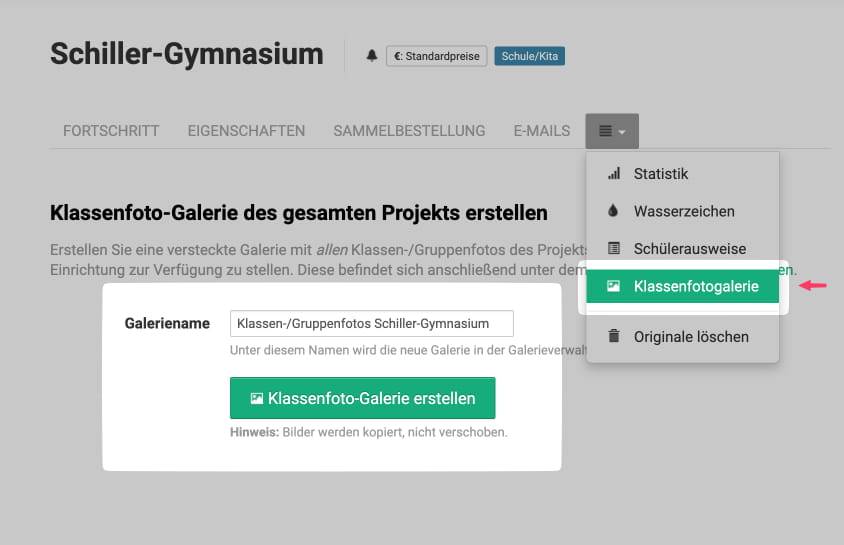Image resolution: width=844 pixels, height=545 pixels.
Task: Switch to the FORTSCHRITT tab
Action: tap(111, 131)
